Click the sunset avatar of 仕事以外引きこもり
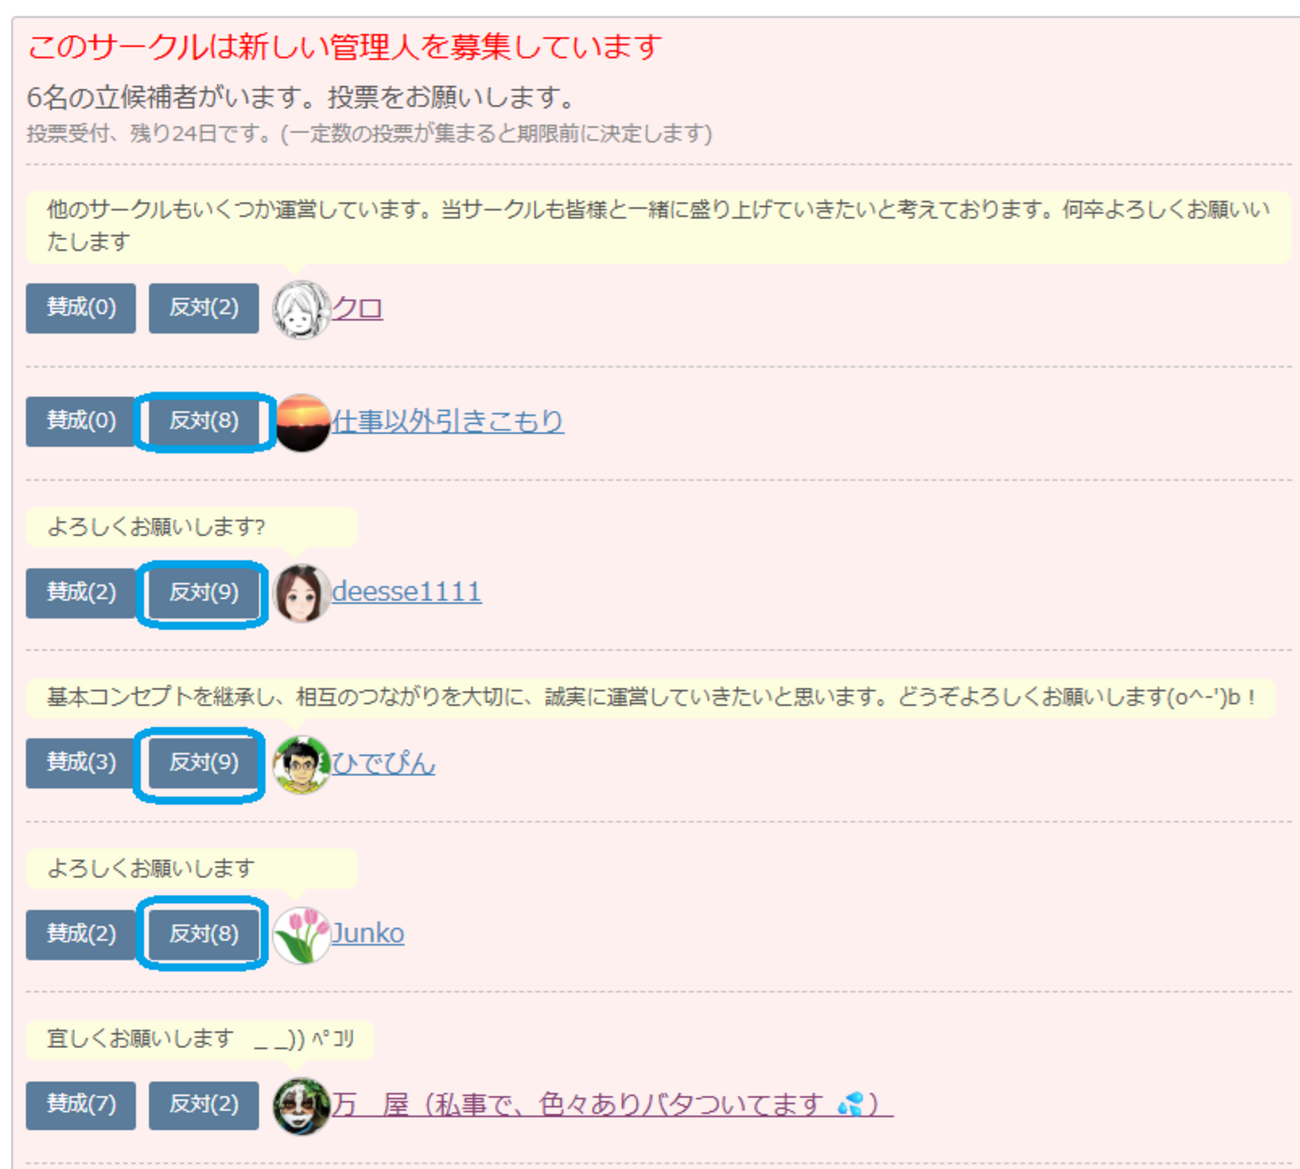Image resolution: width=1300 pixels, height=1169 pixels. click(x=302, y=423)
